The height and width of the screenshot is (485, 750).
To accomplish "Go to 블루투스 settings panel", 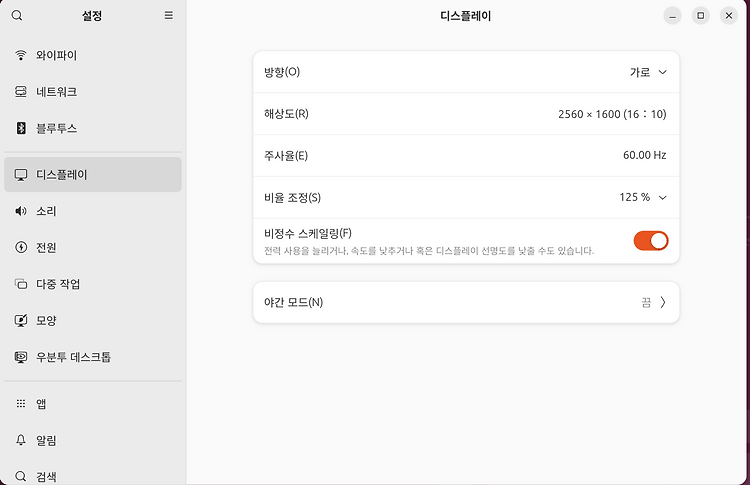I will 93,128.
